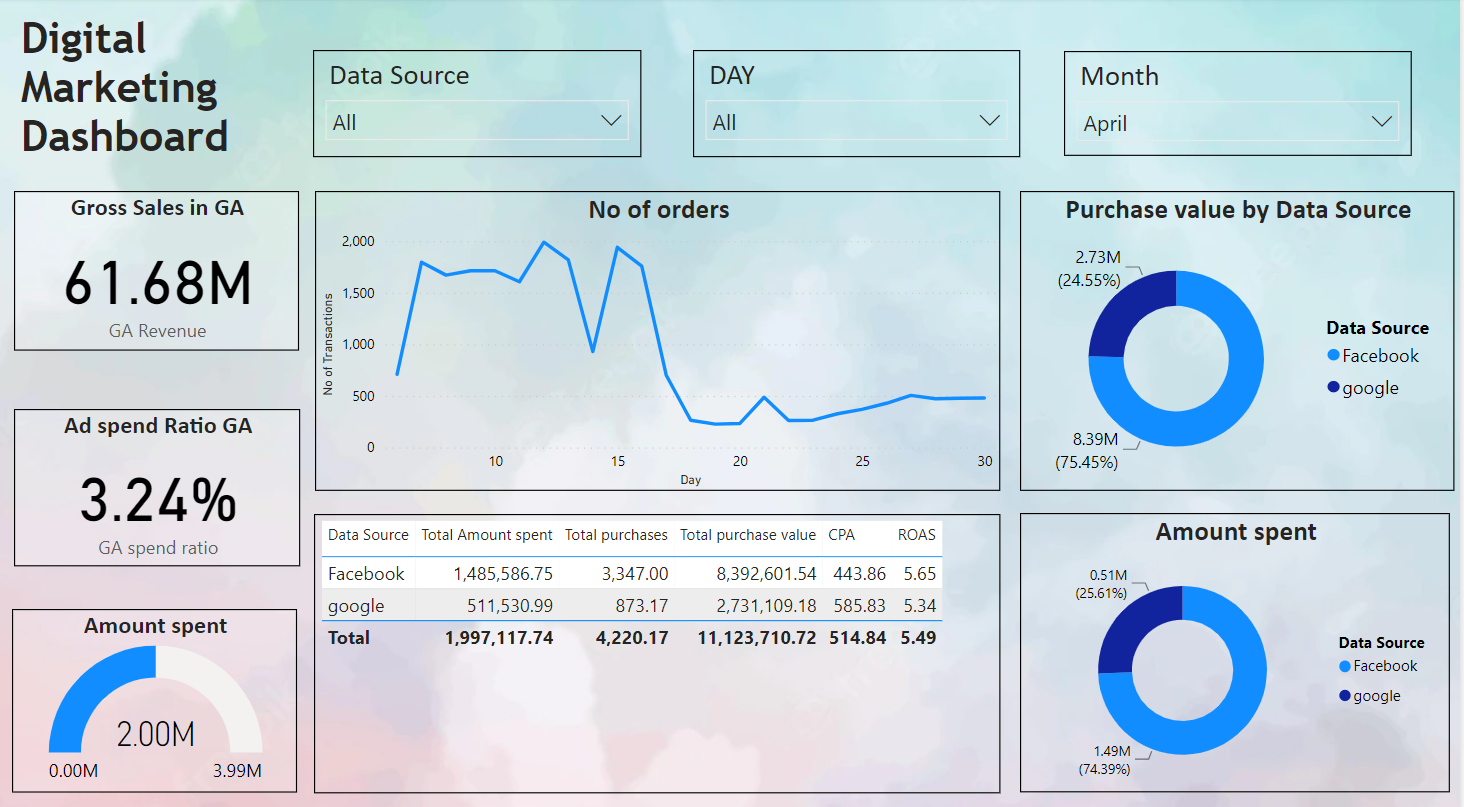Open the Month dropdown showing April

click(x=1381, y=122)
